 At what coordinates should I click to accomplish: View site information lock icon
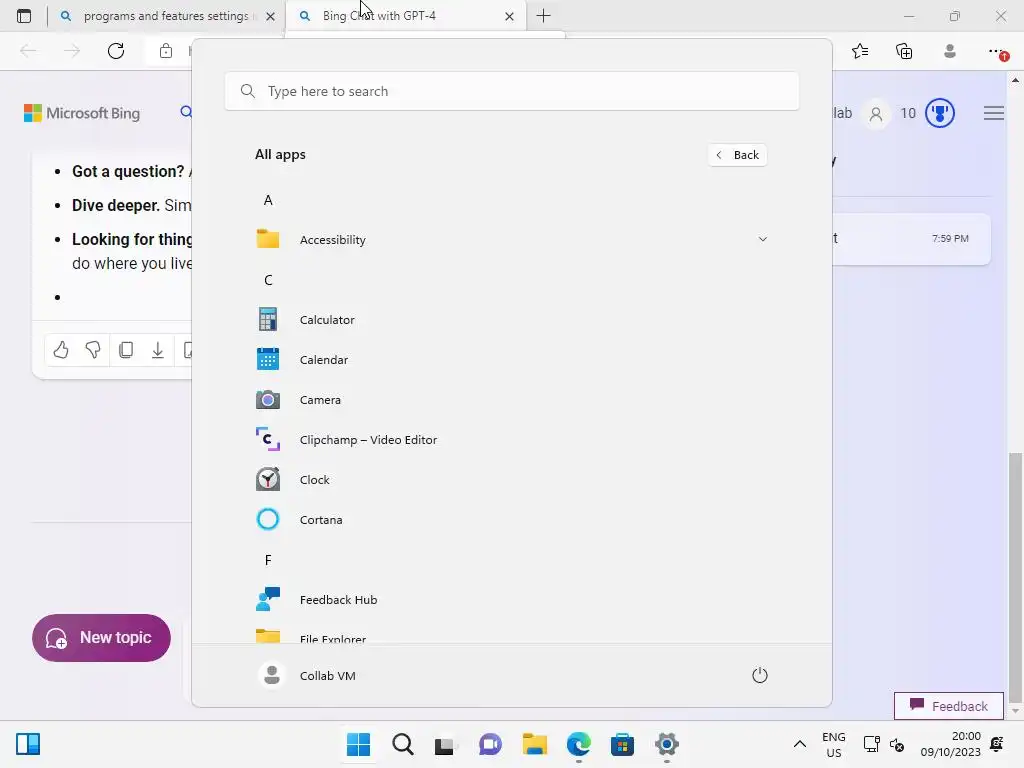tap(166, 51)
